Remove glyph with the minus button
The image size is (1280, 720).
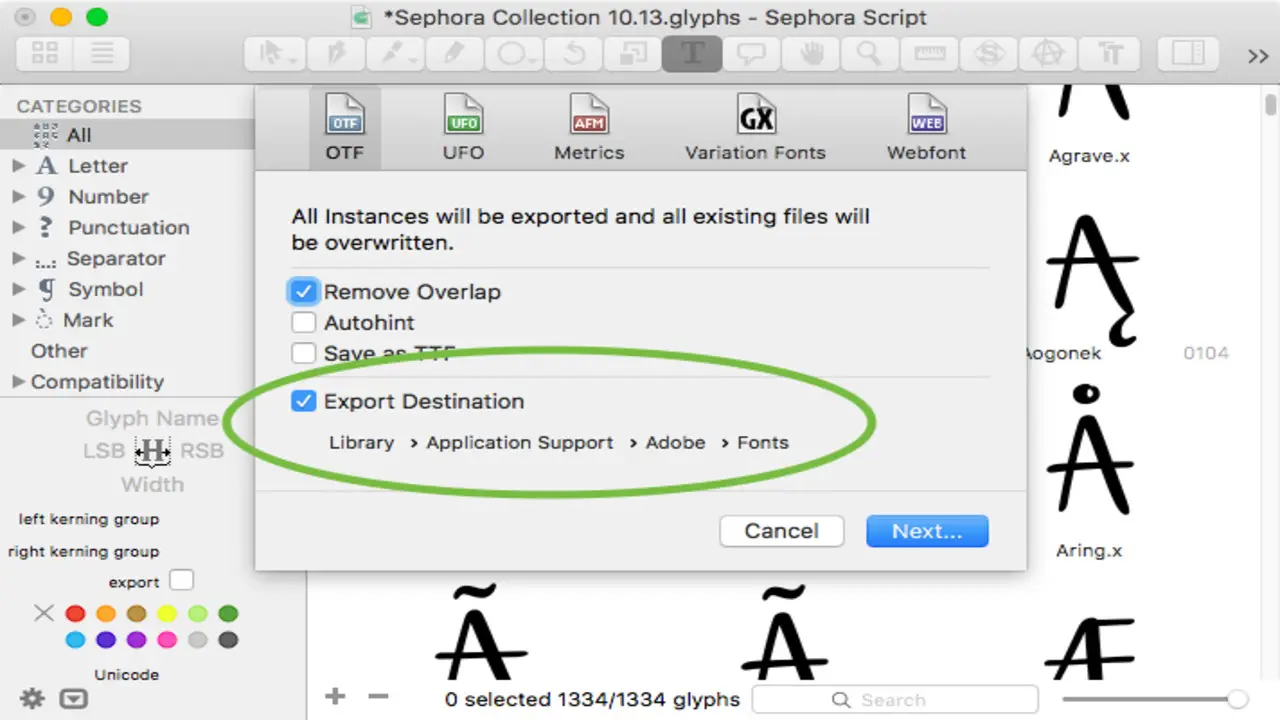click(377, 697)
